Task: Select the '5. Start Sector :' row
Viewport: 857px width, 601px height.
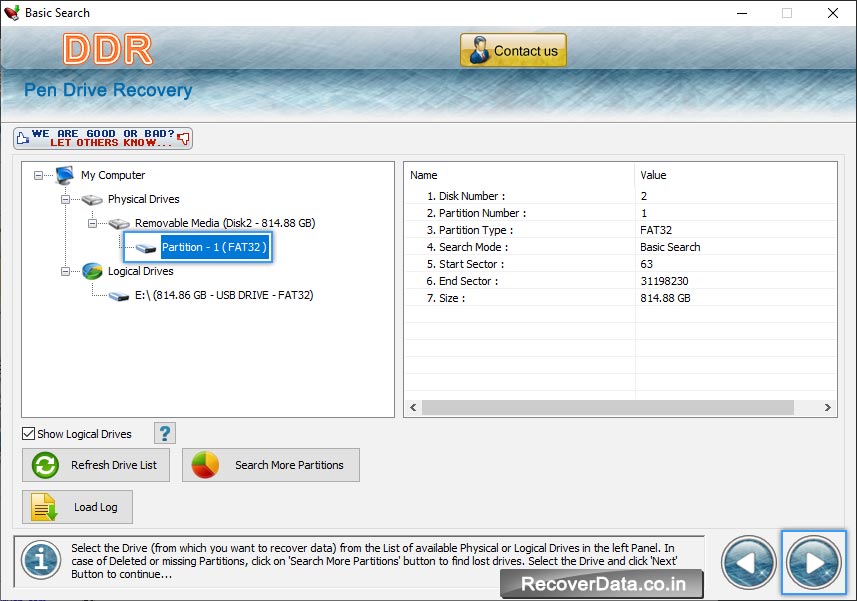Action: (621, 264)
